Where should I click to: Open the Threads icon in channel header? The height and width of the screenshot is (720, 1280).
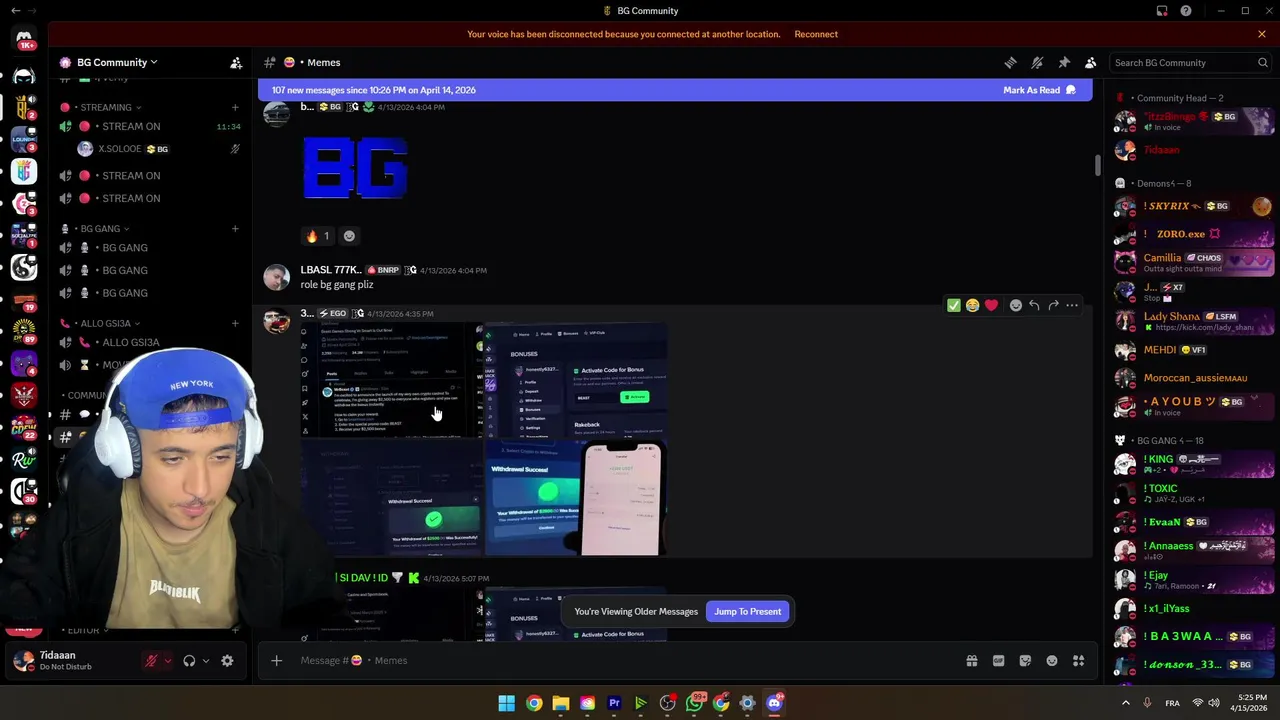point(1010,62)
